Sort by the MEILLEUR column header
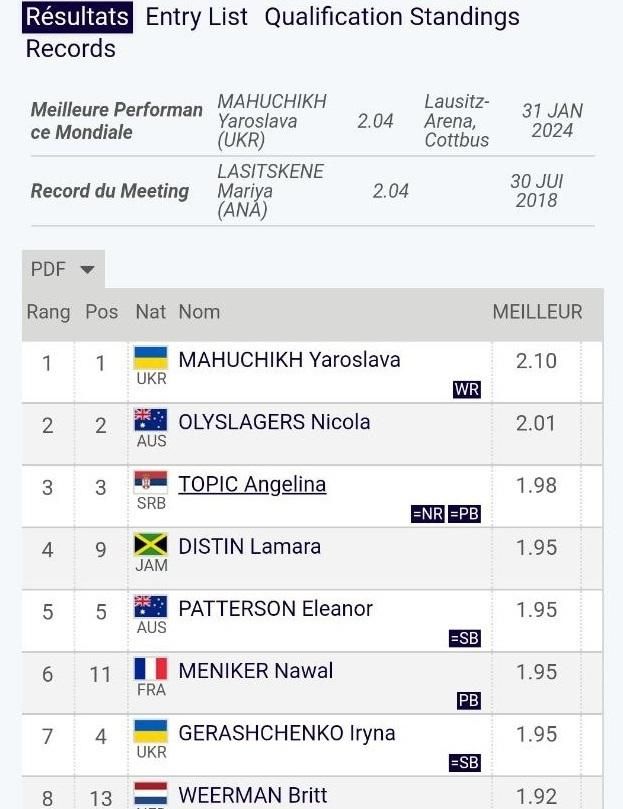The image size is (623, 809). tap(537, 312)
